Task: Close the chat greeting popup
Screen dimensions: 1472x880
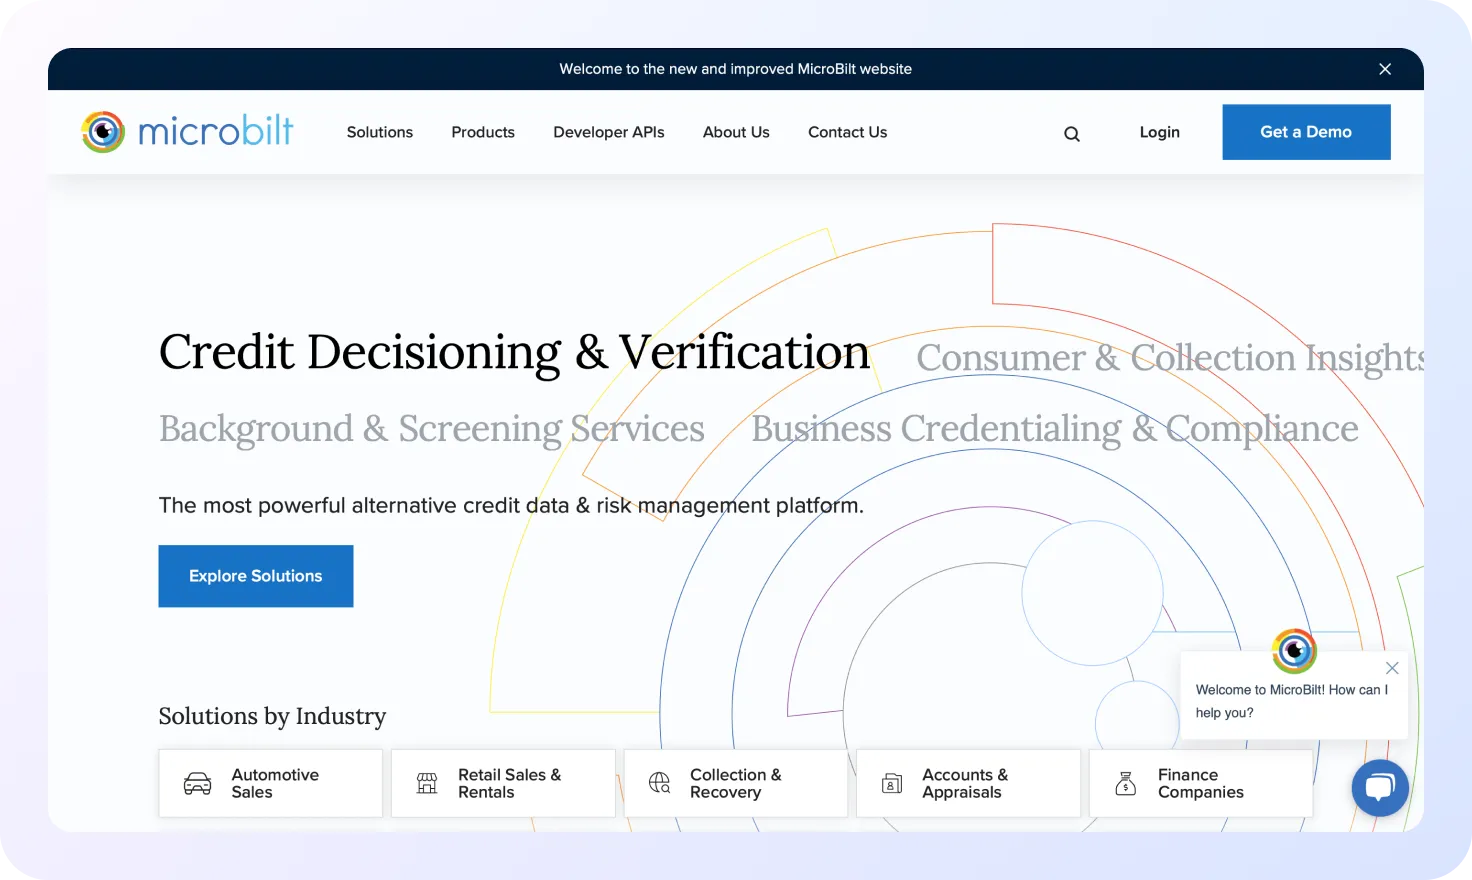Action: click(1392, 668)
